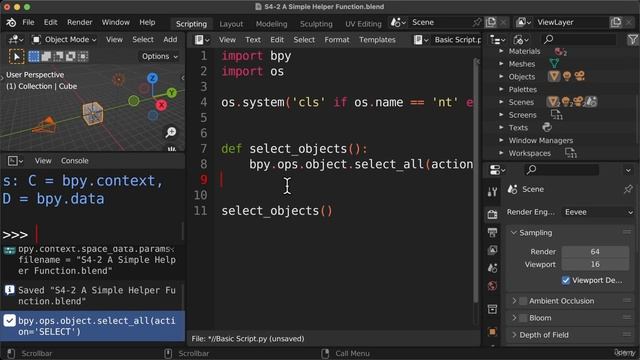Enable the Bloom checkbox

click(523, 318)
